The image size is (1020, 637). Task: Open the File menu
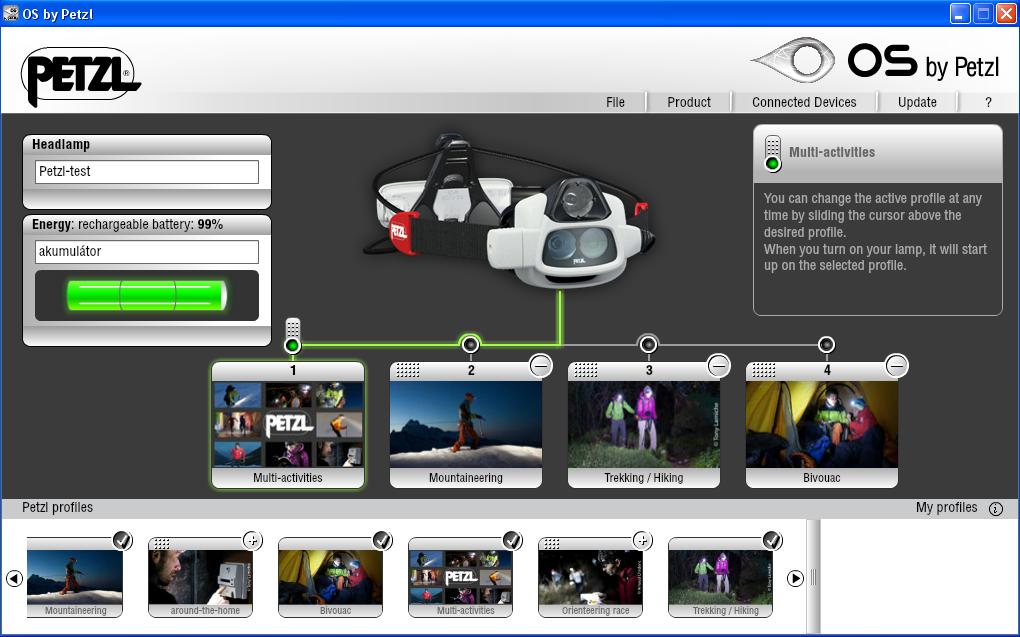[x=615, y=102]
